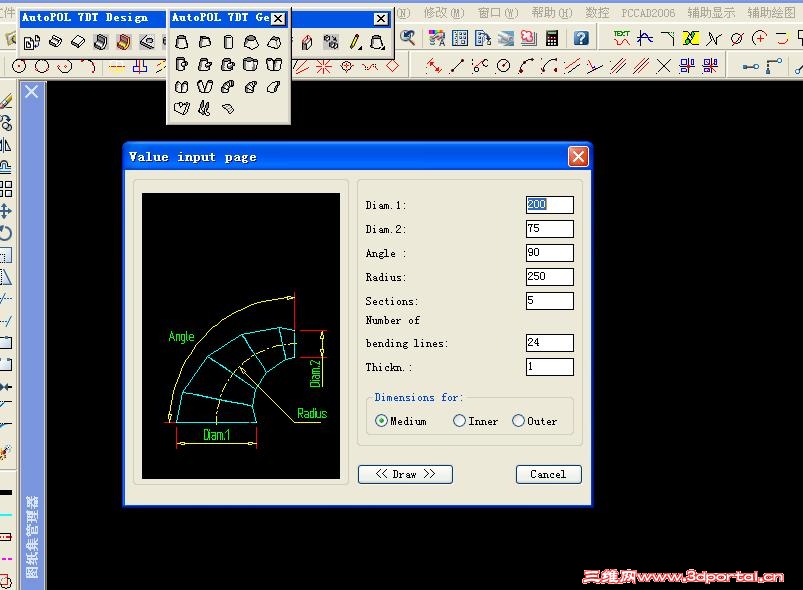Click the 图纸集管理器 vertical panel label

click(32, 537)
